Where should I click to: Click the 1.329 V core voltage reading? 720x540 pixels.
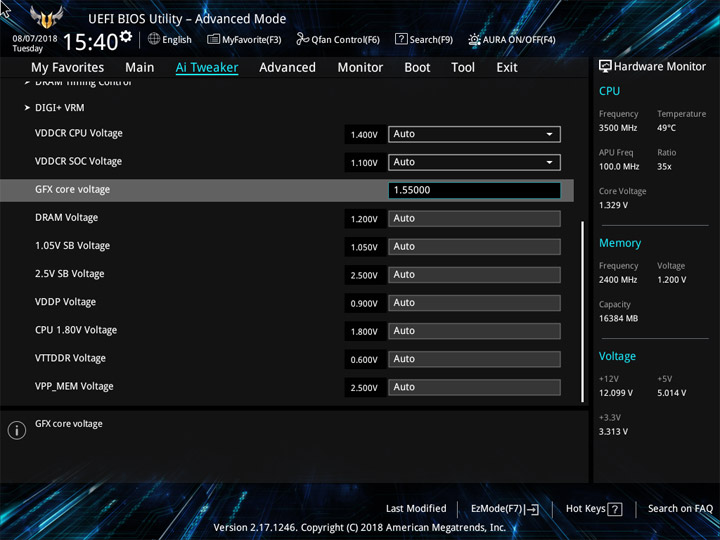[613, 205]
